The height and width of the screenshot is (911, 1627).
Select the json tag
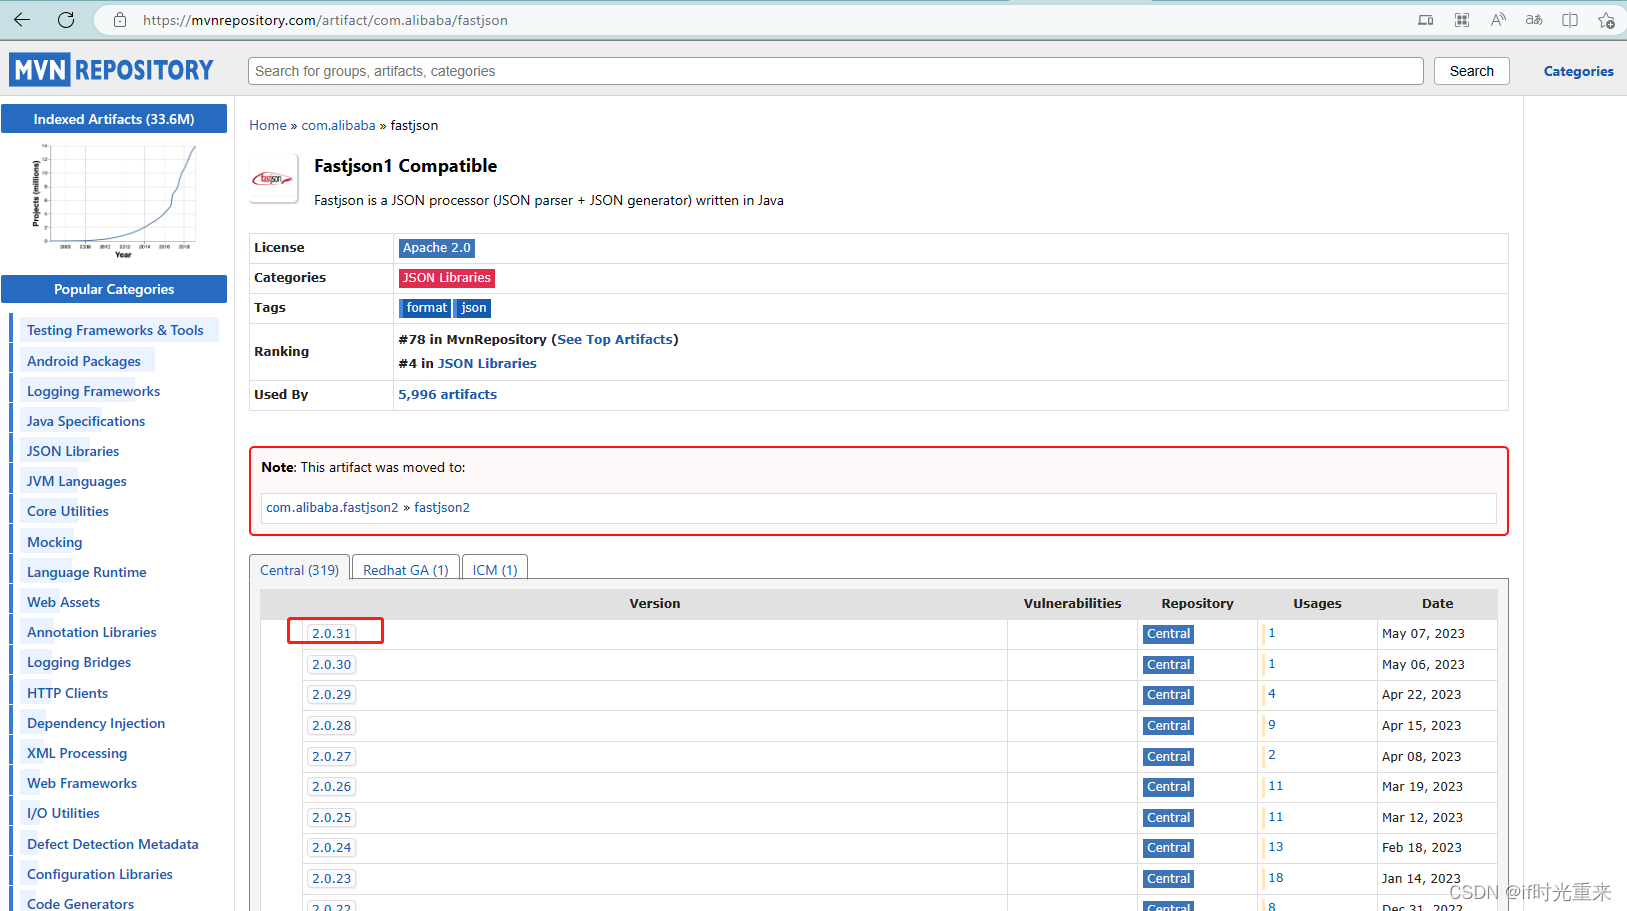474,308
